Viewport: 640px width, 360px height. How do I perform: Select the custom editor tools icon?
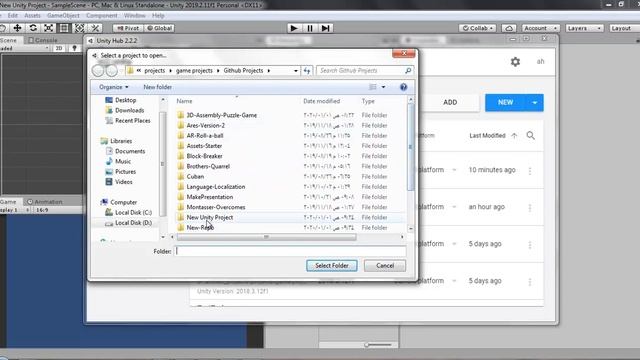tap(95, 28)
